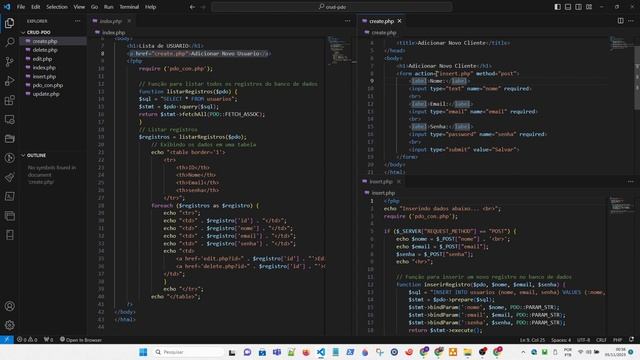The image size is (640, 360).
Task: Click the insert.php editor minimap
Action: [x=620, y=205]
